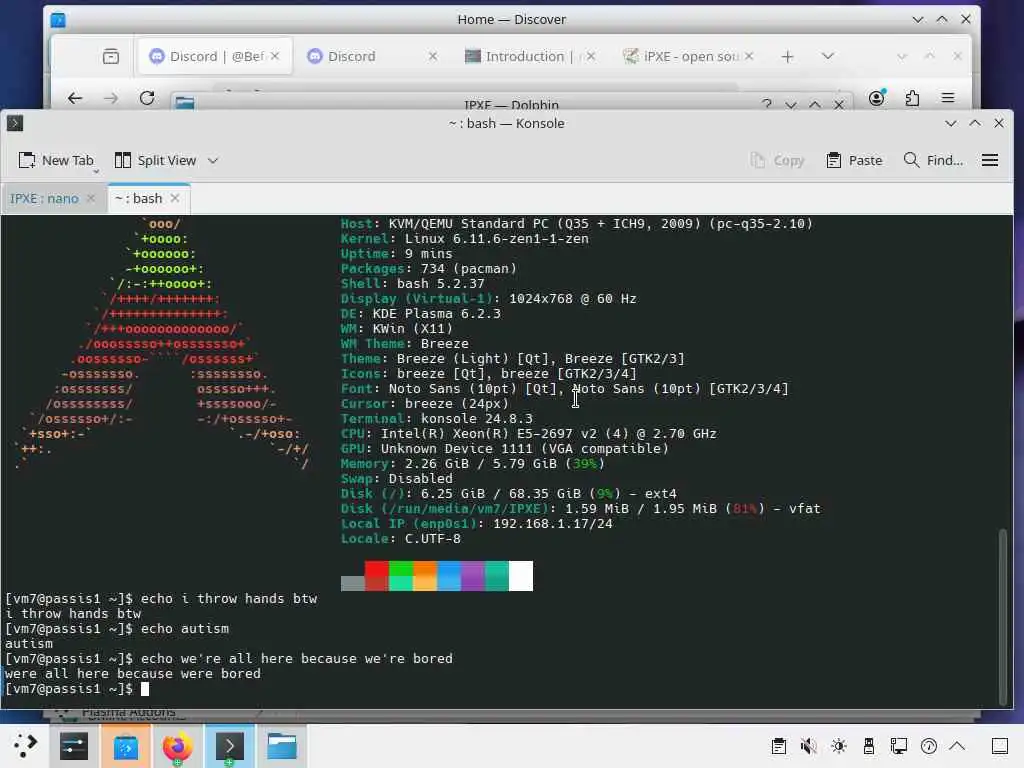Reload the page in the browser
The height and width of the screenshot is (768, 1024).
tap(147, 99)
